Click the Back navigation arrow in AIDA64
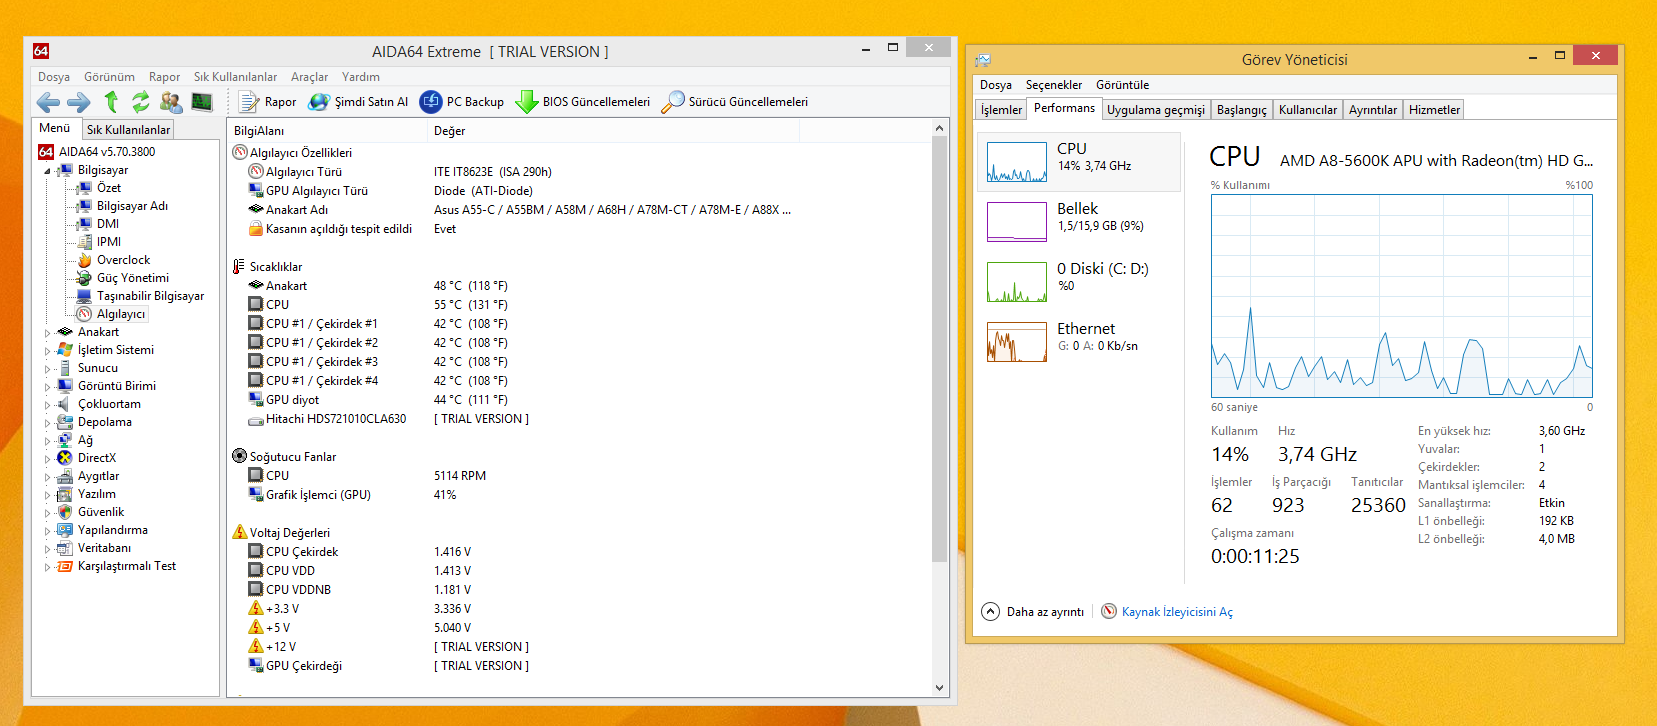The width and height of the screenshot is (1657, 726). point(48,102)
